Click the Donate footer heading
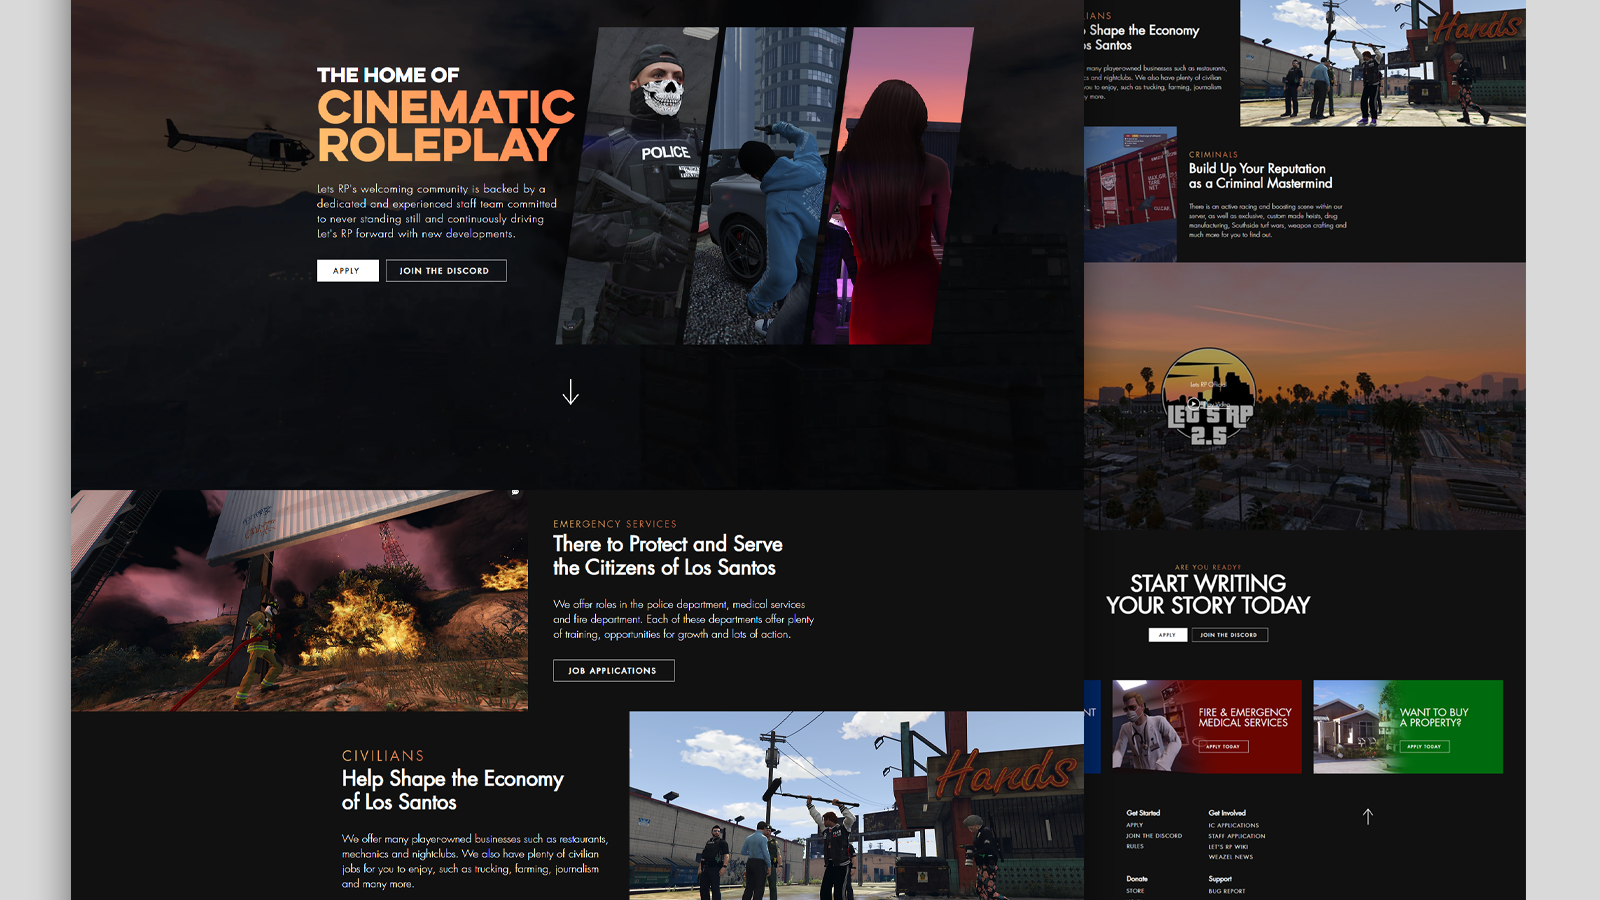Screen dimensions: 1600x900 tap(1137, 879)
